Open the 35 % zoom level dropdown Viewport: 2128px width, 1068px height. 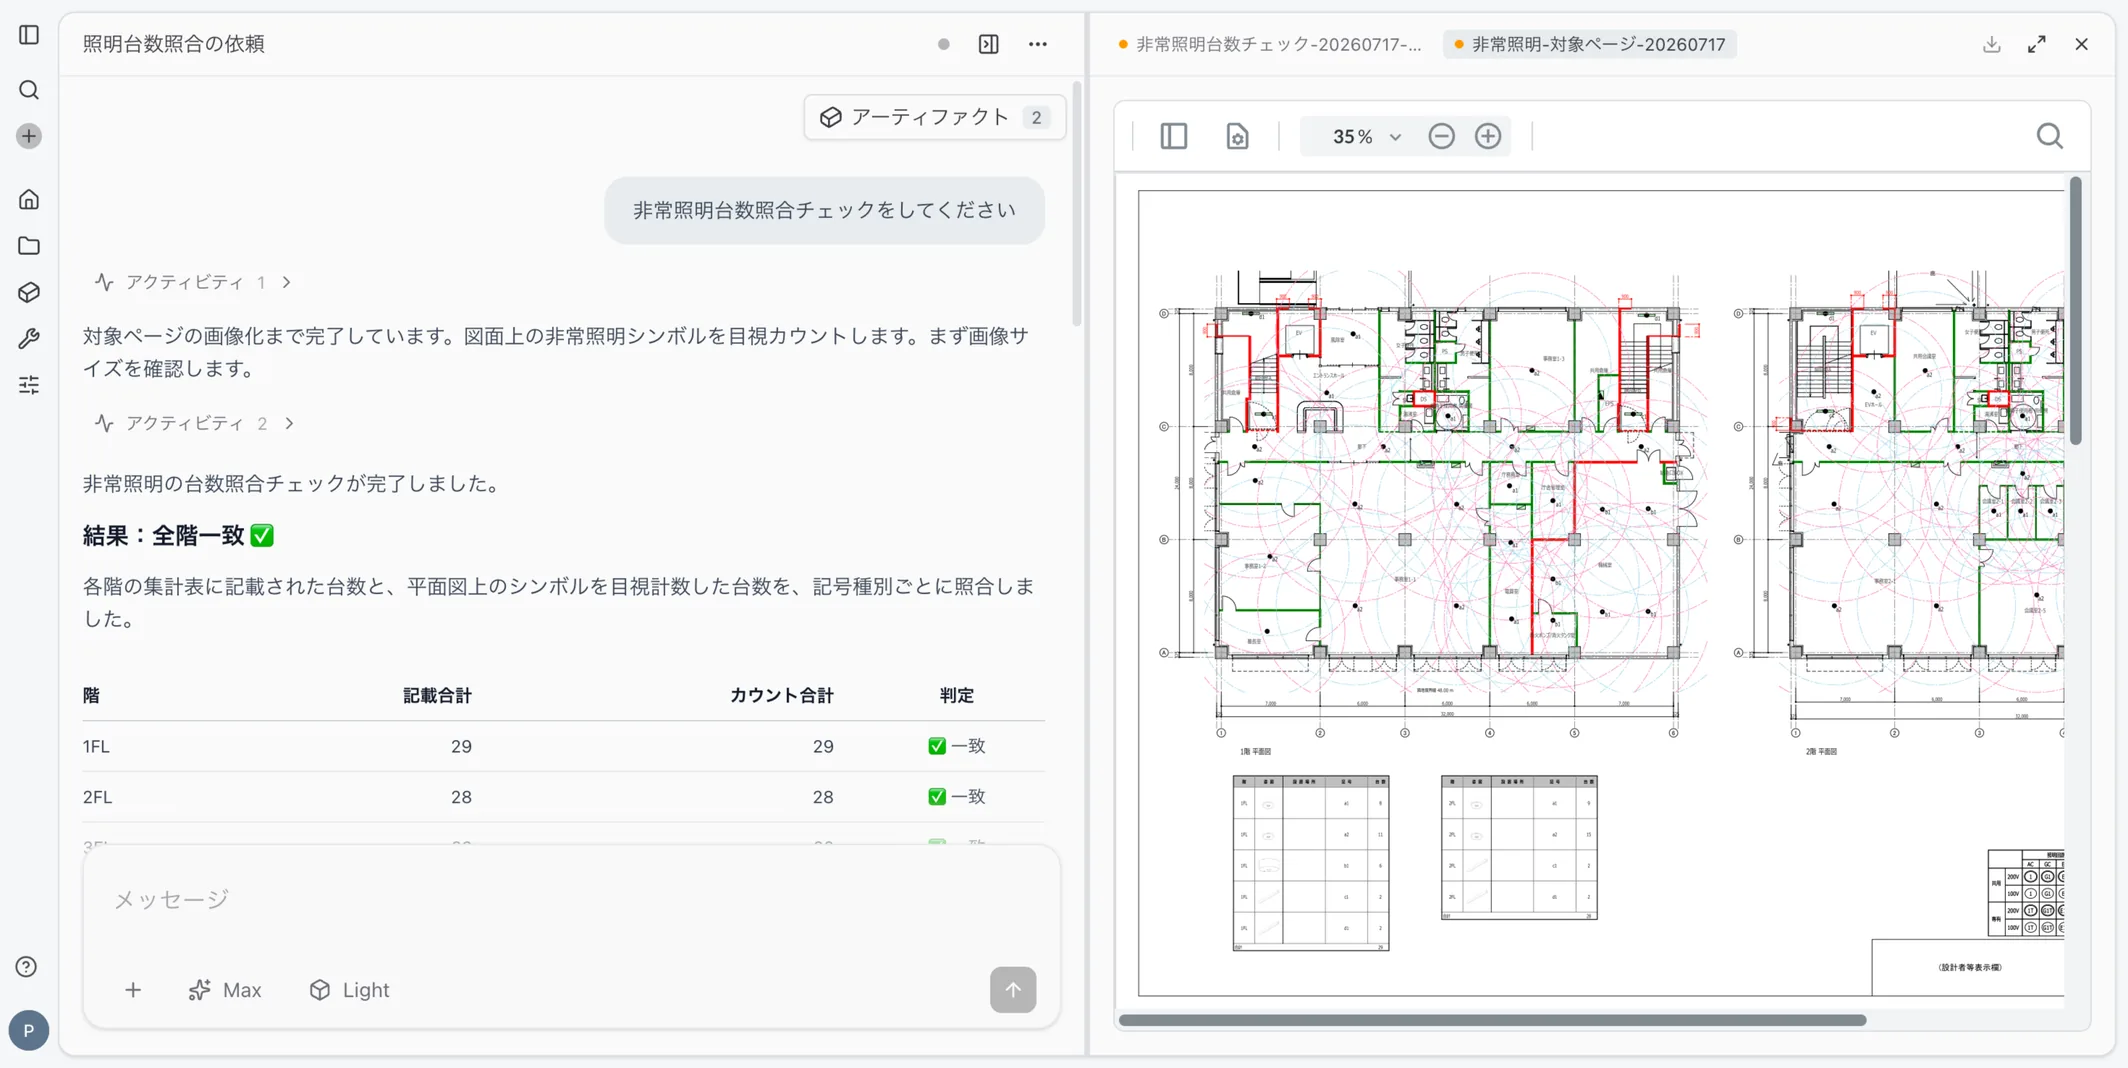[x=1366, y=136]
